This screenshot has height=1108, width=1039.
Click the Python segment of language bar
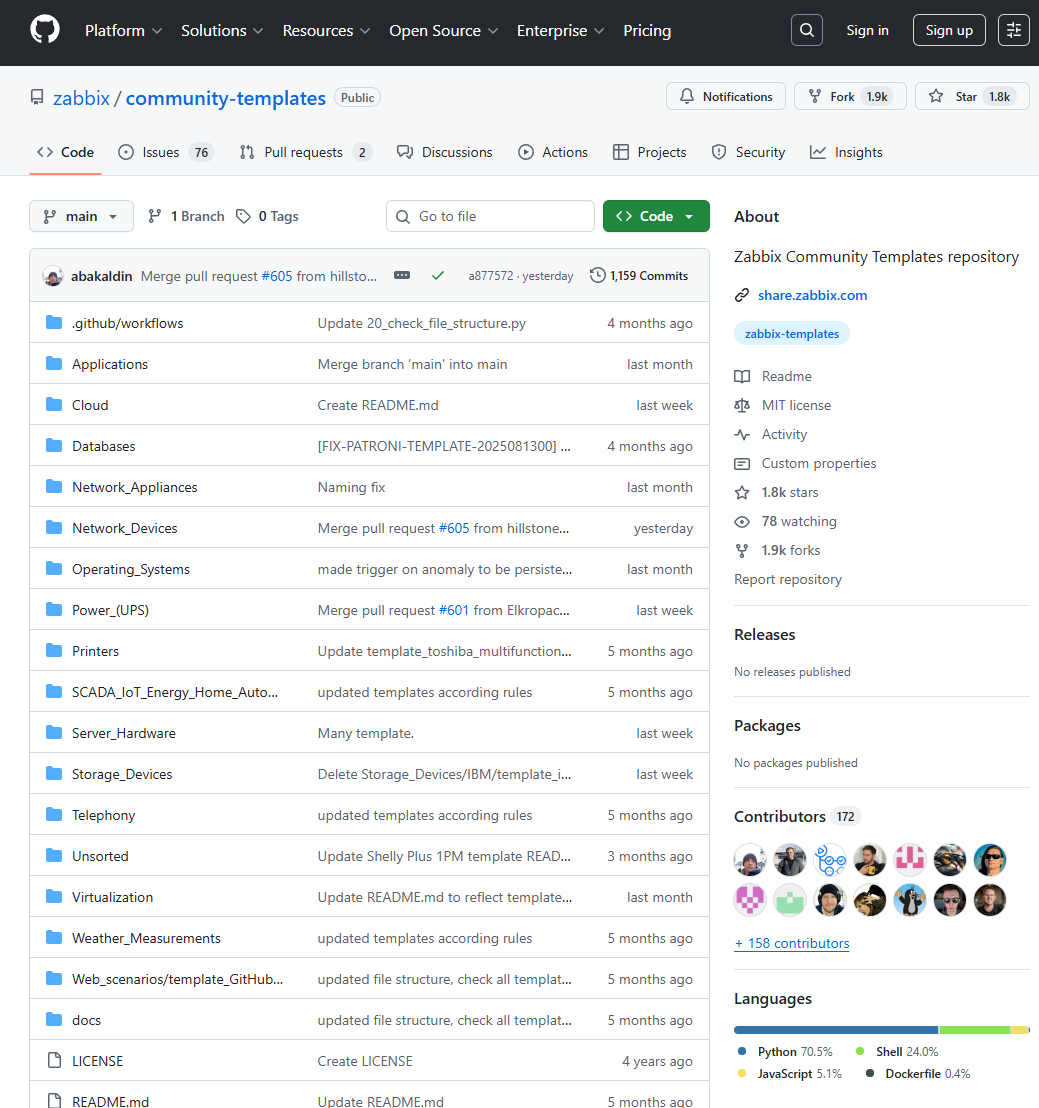click(835, 1029)
